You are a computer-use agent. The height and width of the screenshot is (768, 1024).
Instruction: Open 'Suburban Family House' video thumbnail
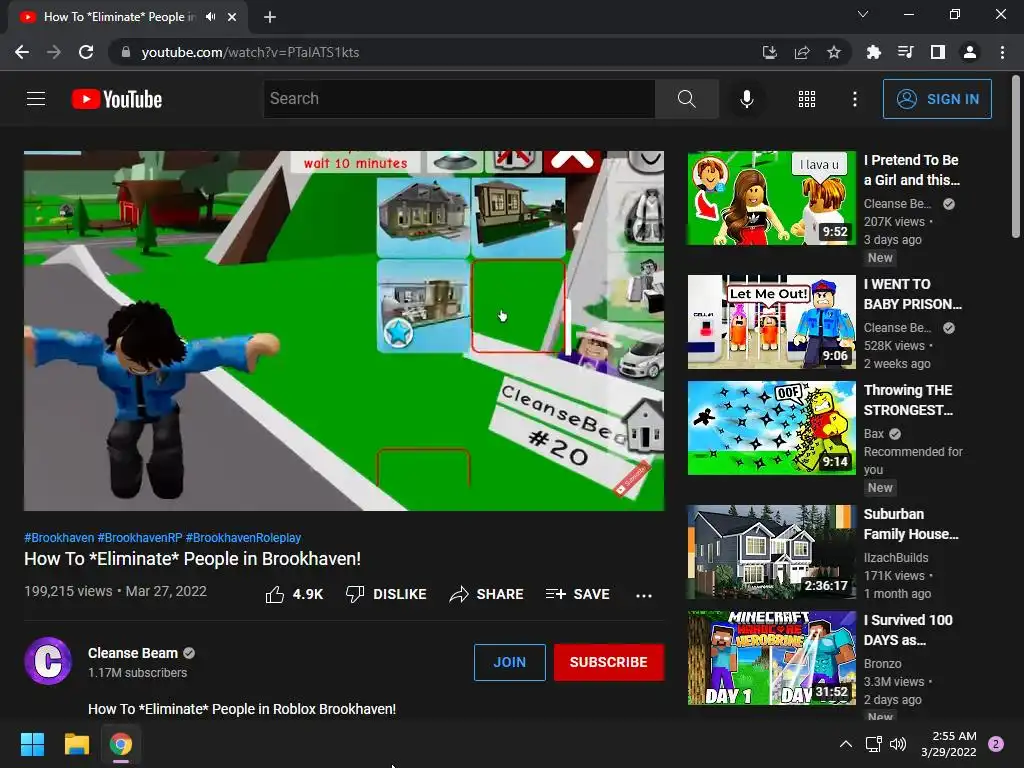(771, 552)
